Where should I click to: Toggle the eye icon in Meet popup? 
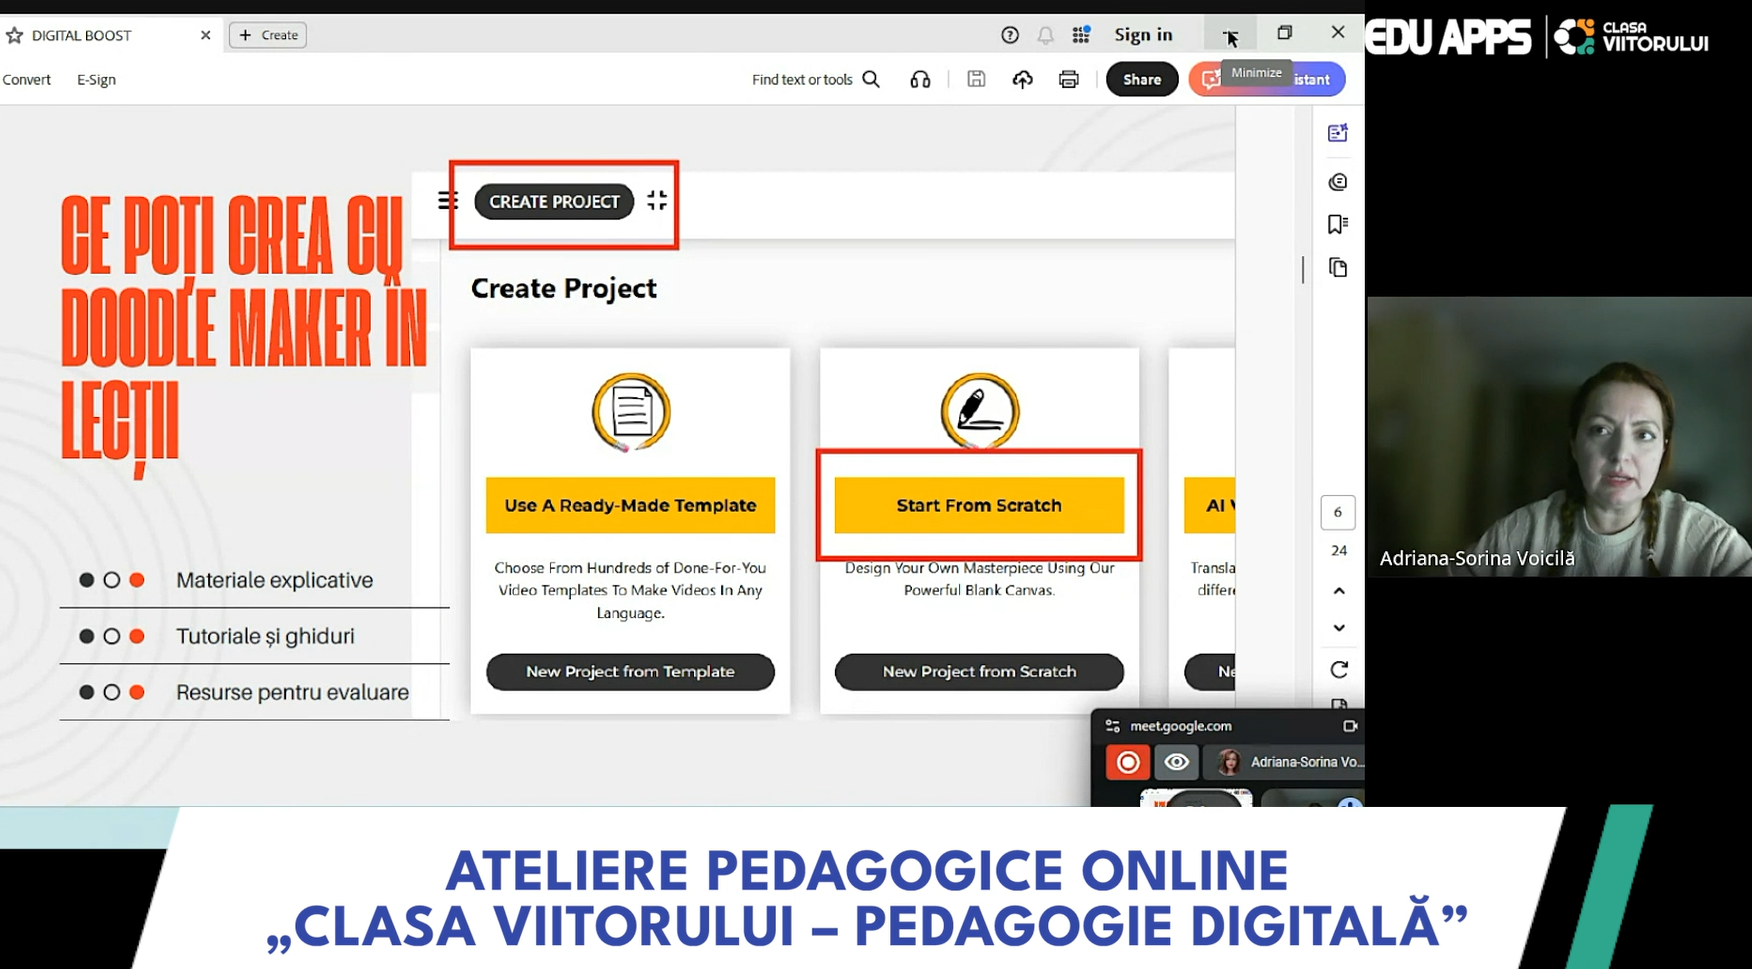pyautogui.click(x=1177, y=762)
